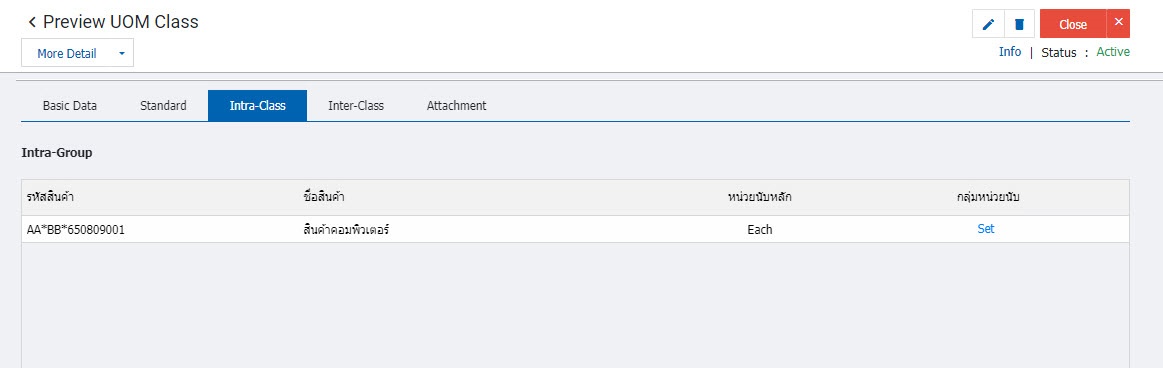Click the pencil edit icon
Image resolution: width=1163 pixels, height=368 pixels.
click(x=988, y=24)
